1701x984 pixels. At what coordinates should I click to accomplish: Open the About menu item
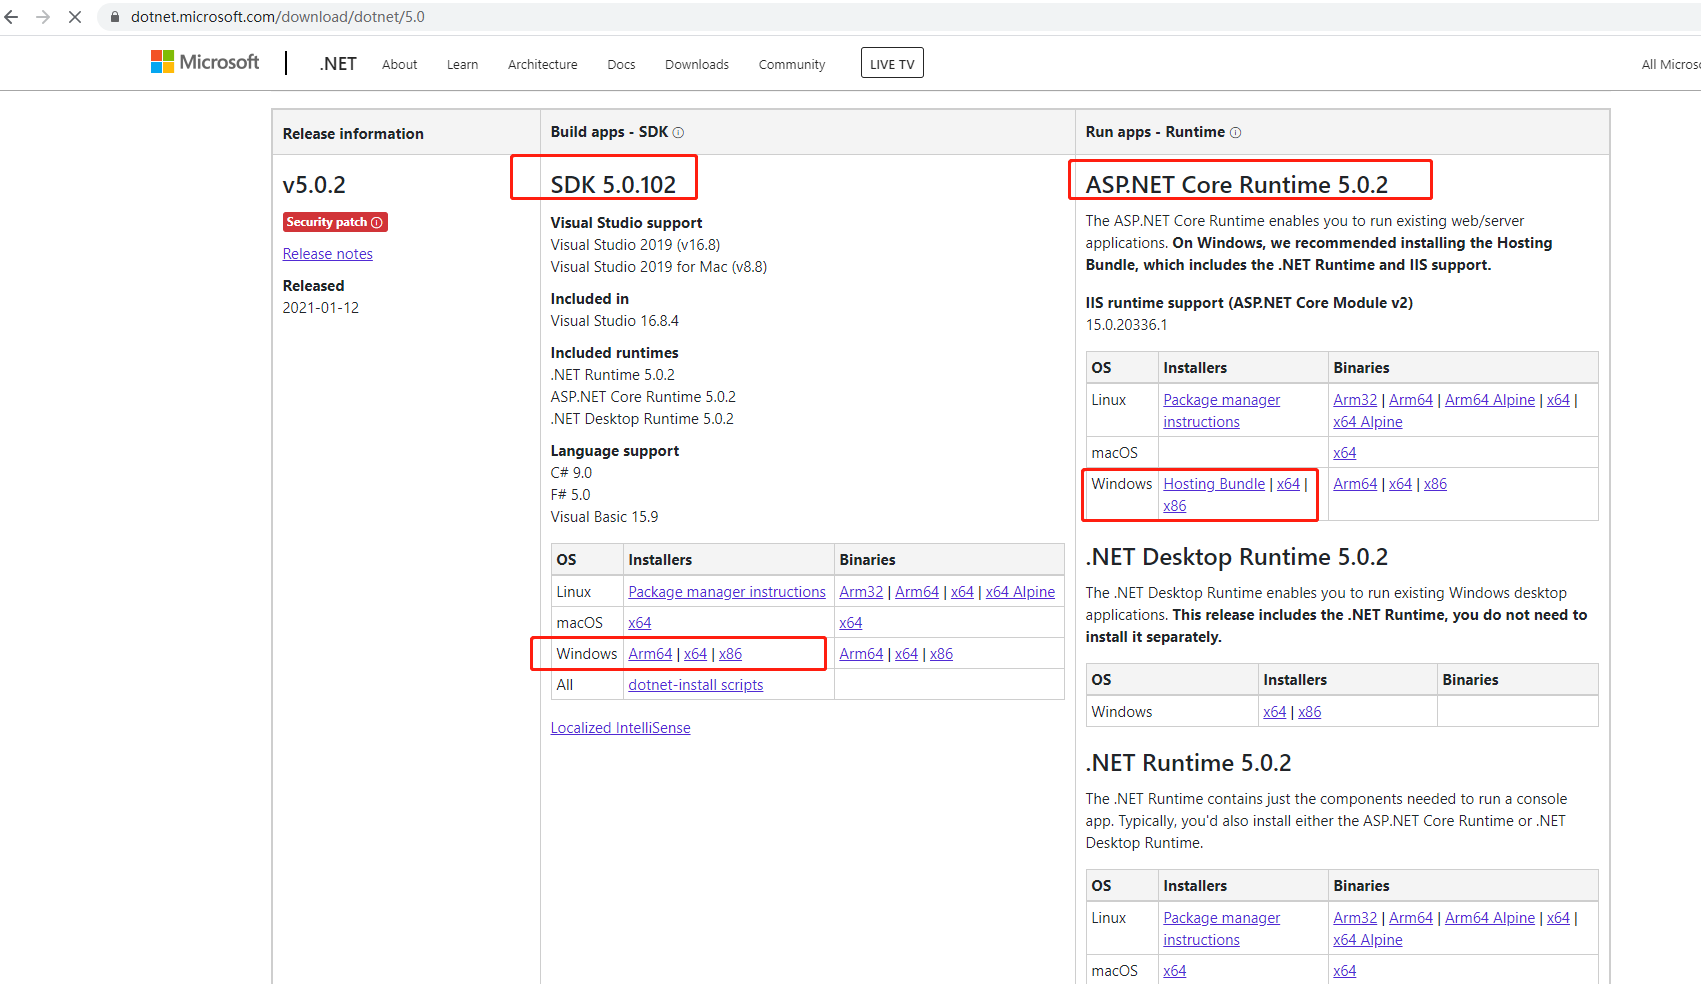coord(400,64)
